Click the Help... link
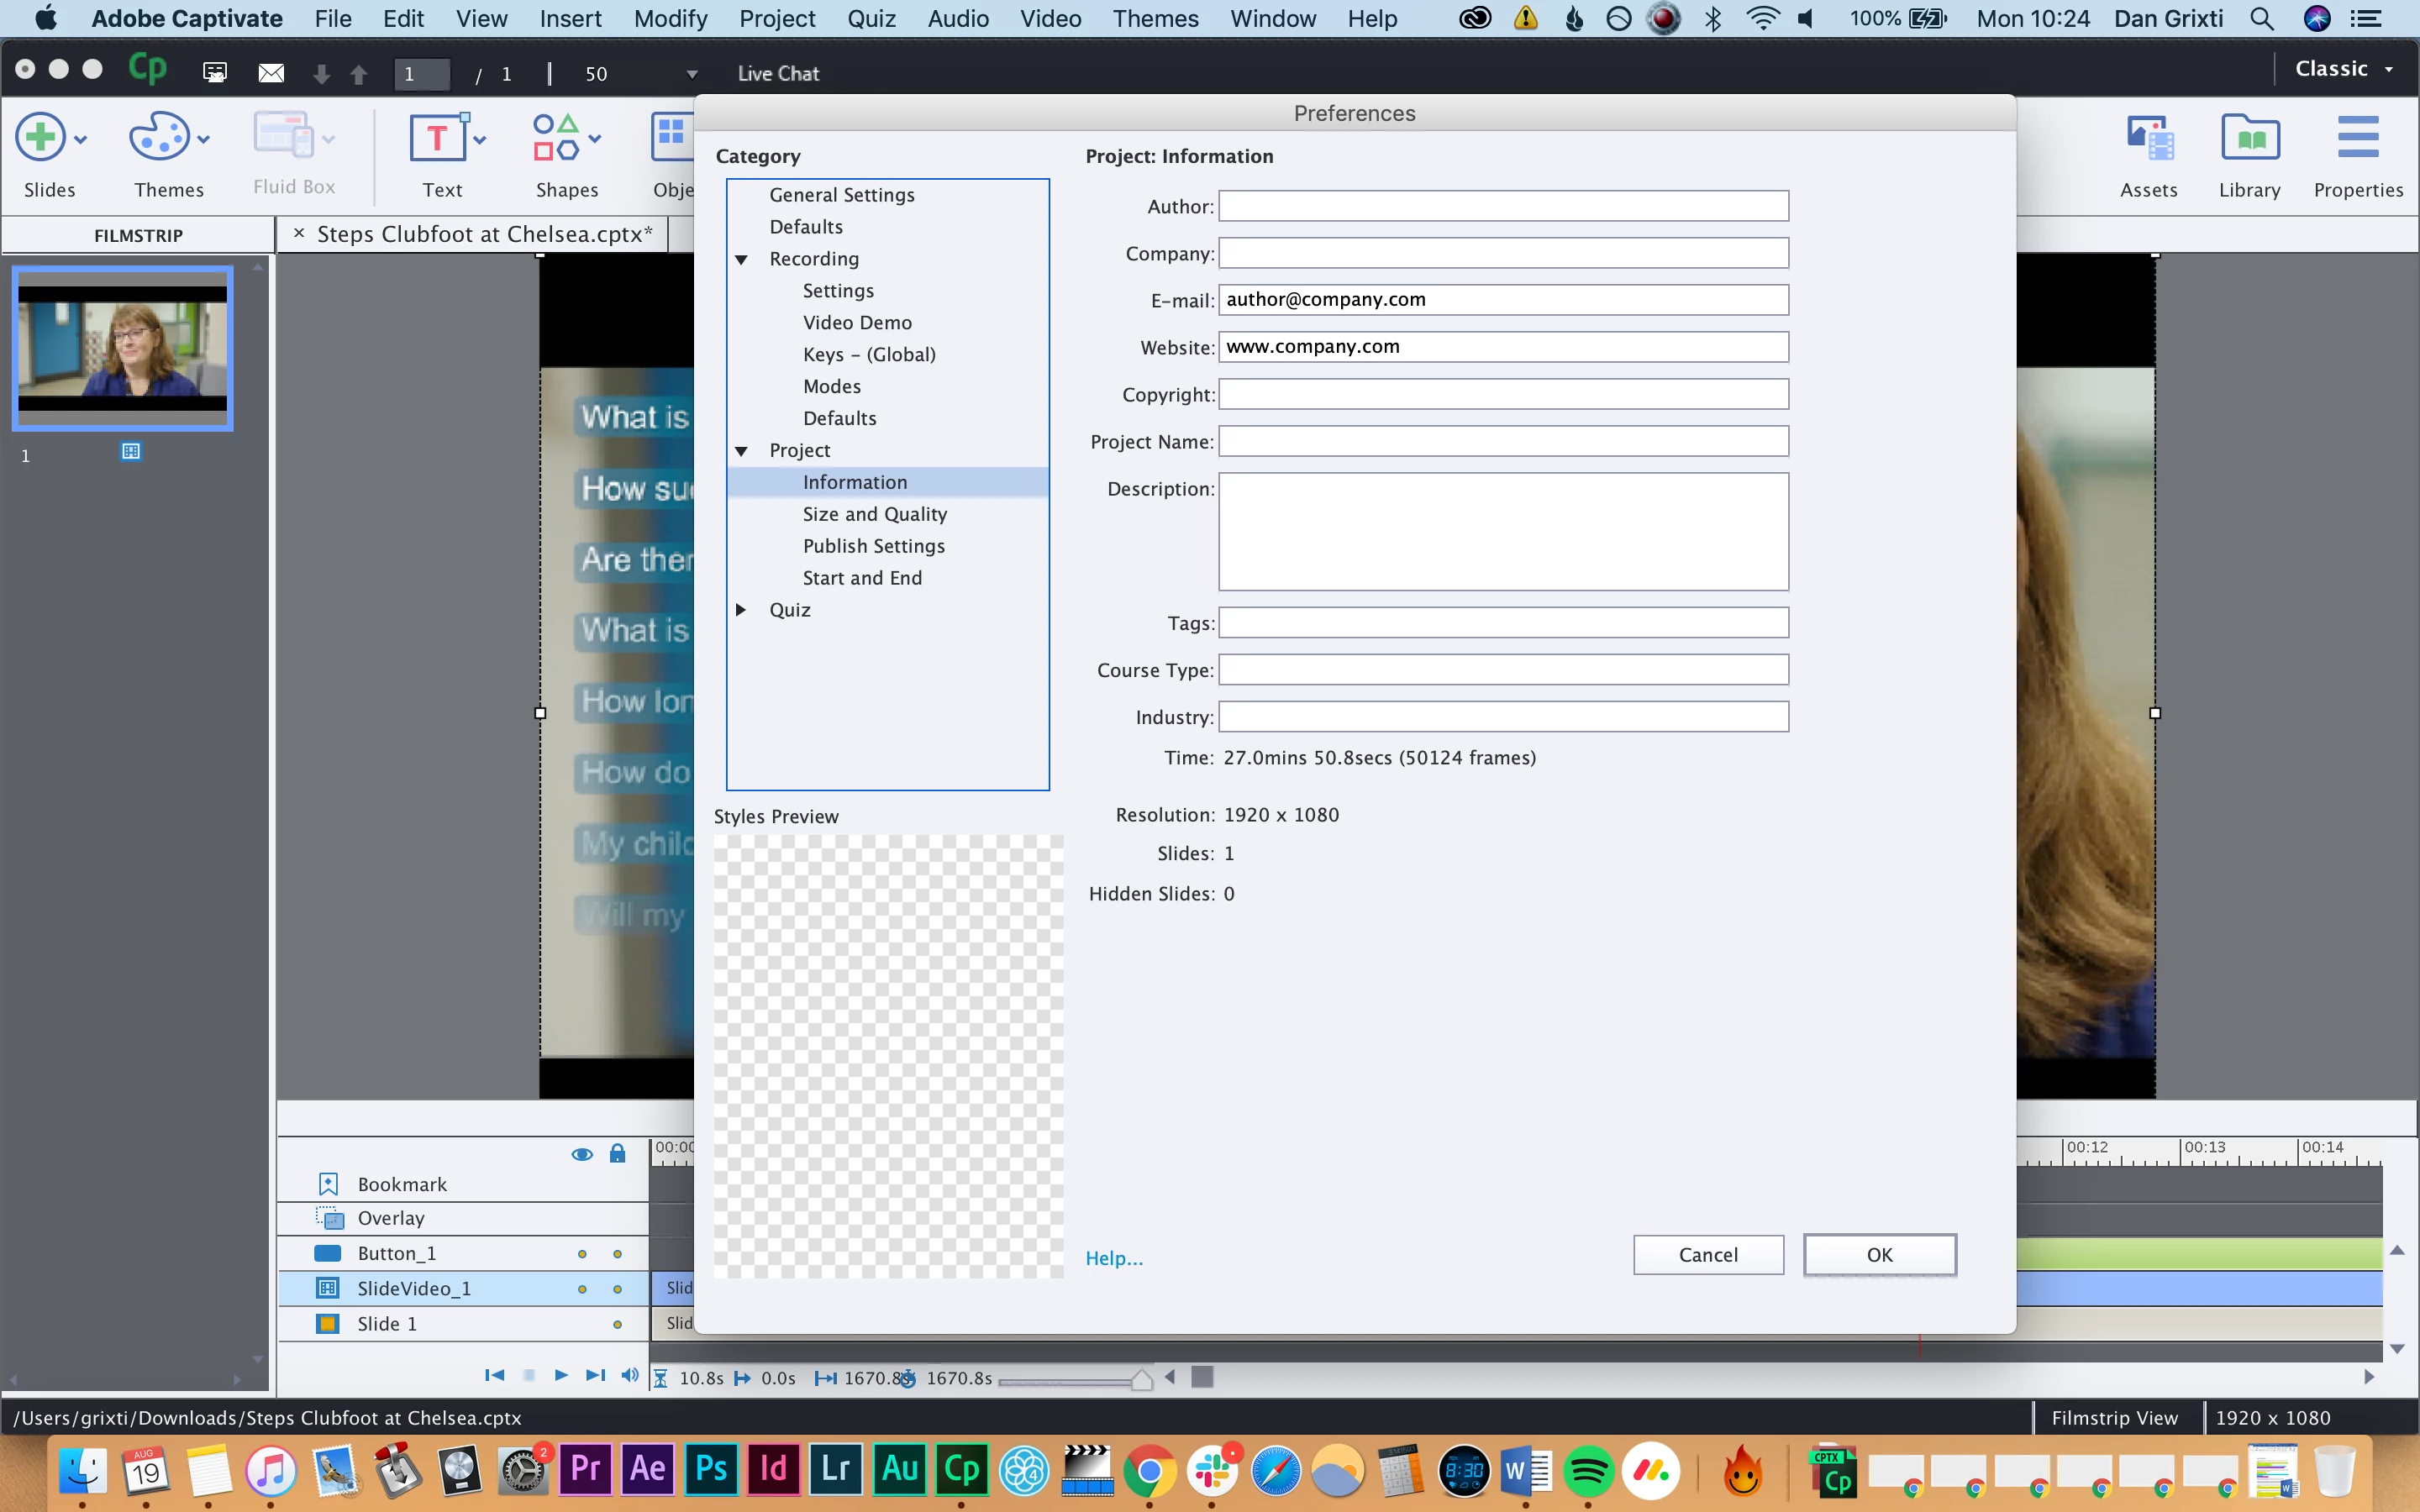Viewport: 2420px width, 1512px height. coord(1114,1258)
